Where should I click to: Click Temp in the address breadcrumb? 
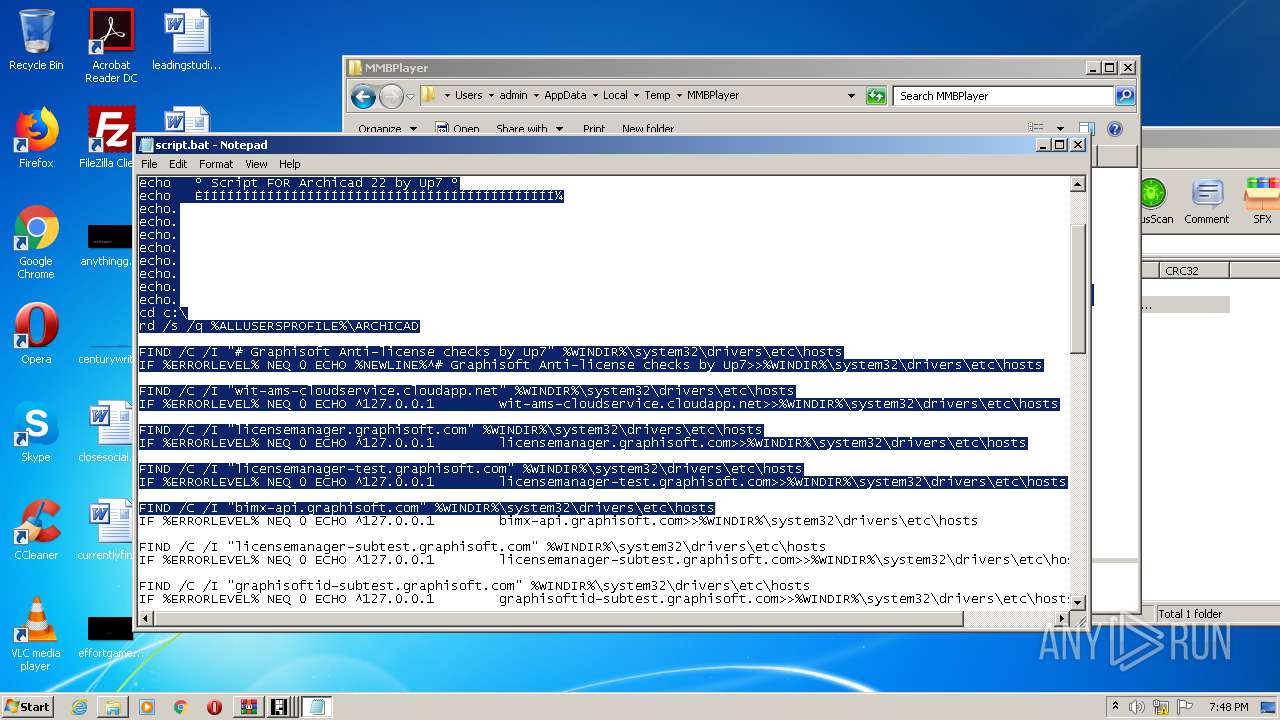pyautogui.click(x=657, y=96)
